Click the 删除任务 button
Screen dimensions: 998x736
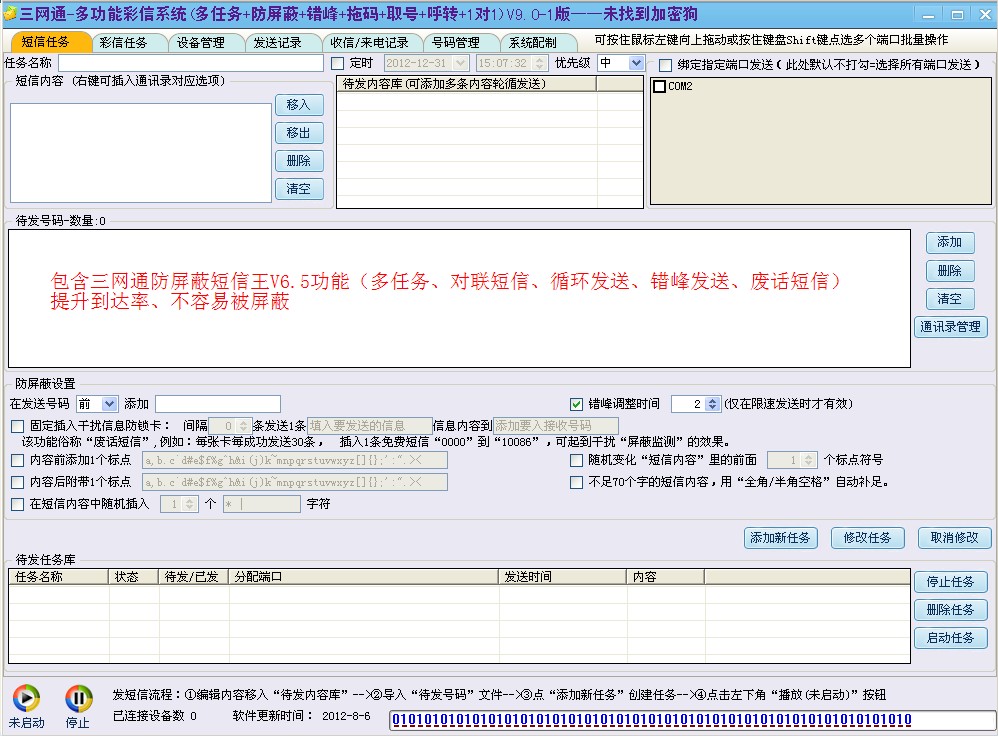tap(951, 610)
